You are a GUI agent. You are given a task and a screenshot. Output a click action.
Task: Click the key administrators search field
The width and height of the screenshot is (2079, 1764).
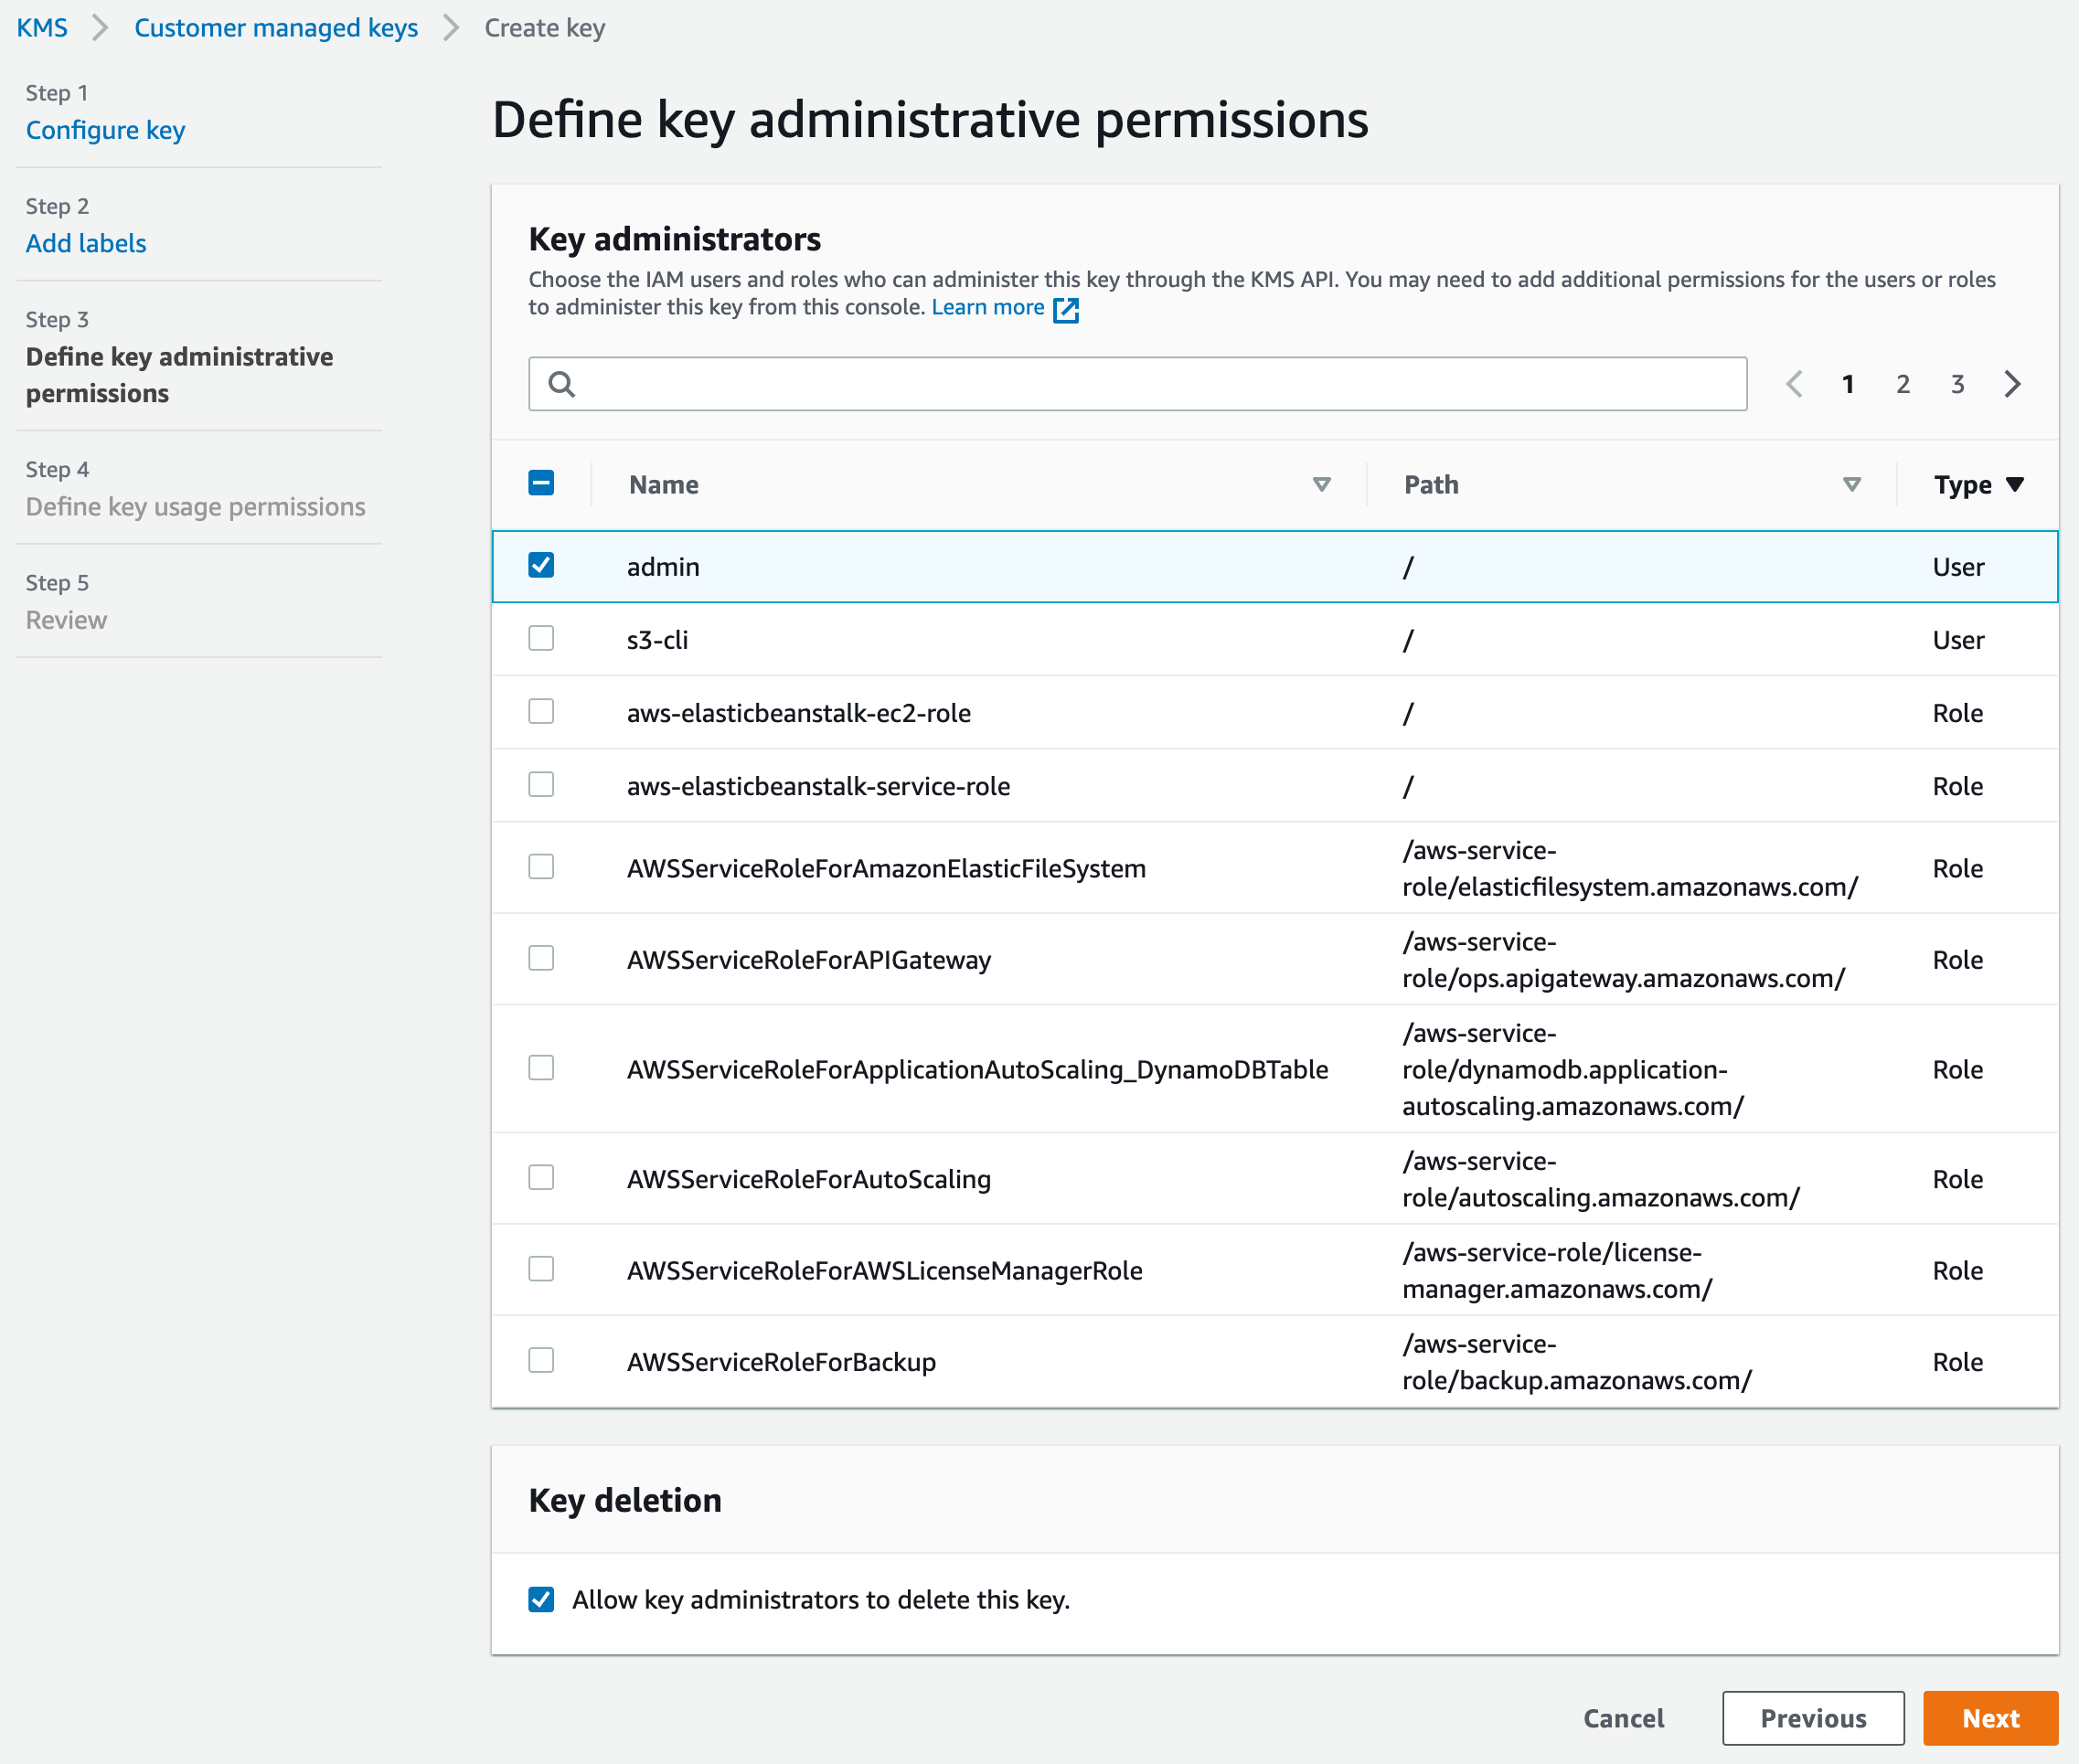pyautogui.click(x=1100, y=384)
